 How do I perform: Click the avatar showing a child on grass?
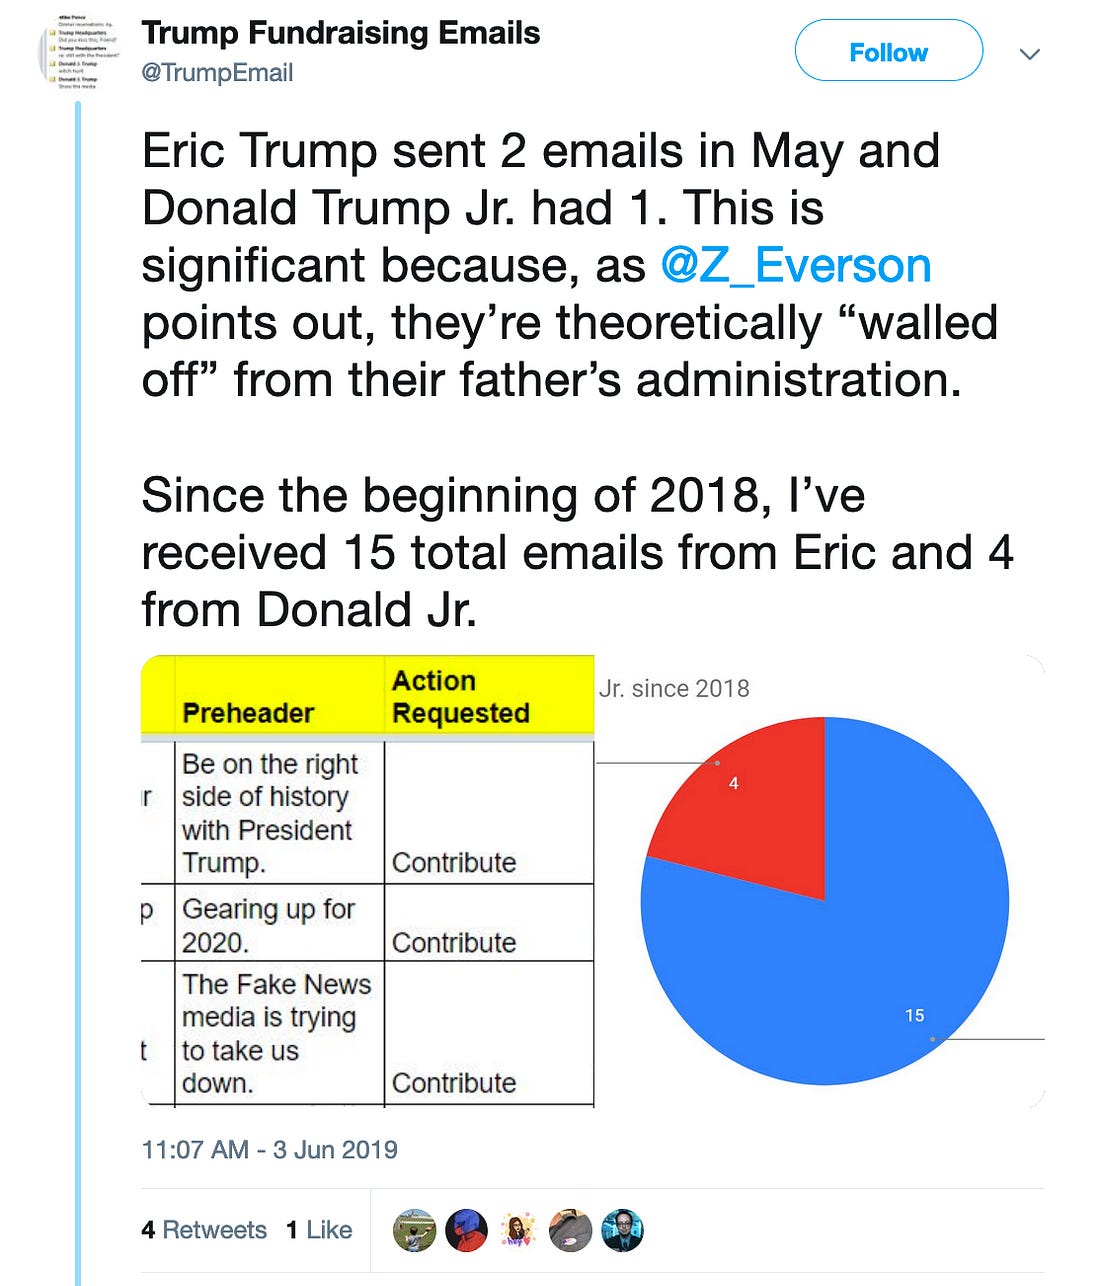415,1230
